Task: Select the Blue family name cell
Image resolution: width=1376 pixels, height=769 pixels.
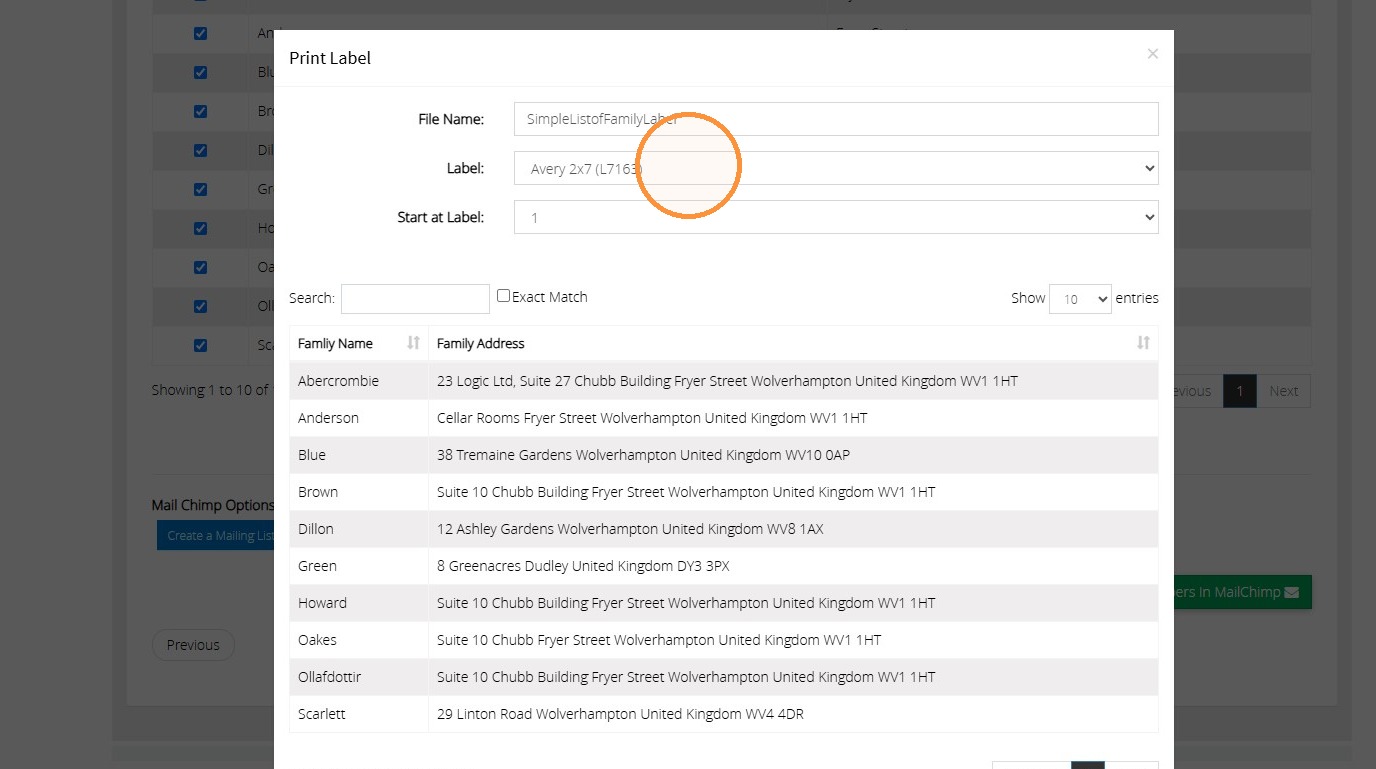Action: pyautogui.click(x=359, y=455)
